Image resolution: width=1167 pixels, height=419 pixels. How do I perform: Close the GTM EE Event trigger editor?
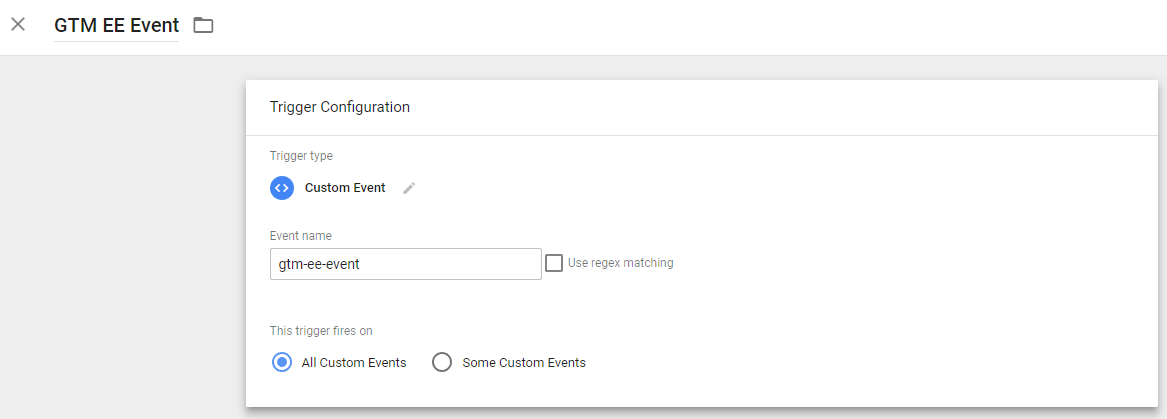click(18, 25)
